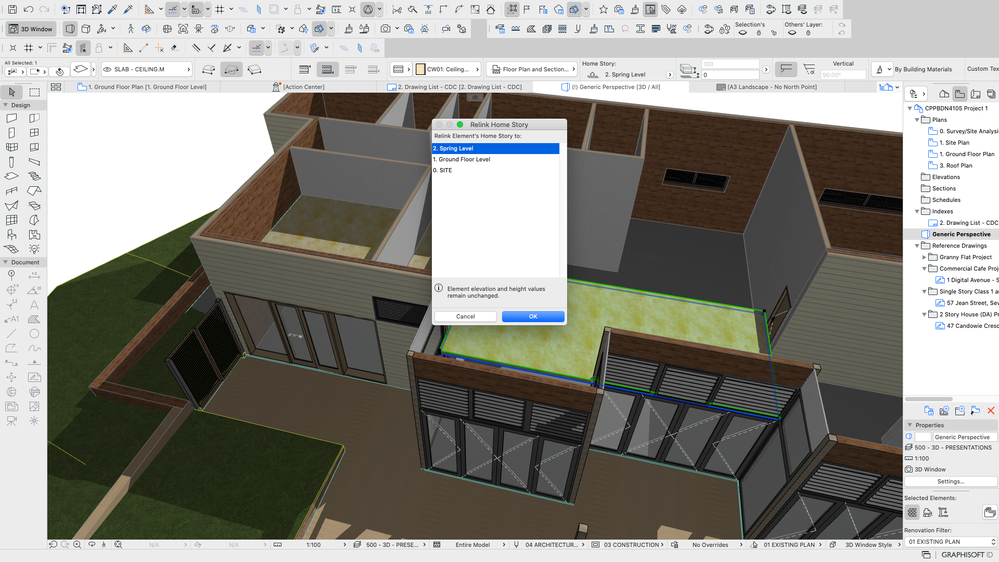Image resolution: width=999 pixels, height=562 pixels.
Task: Click the eyedropper pick up parameters icon
Action: [112, 10]
